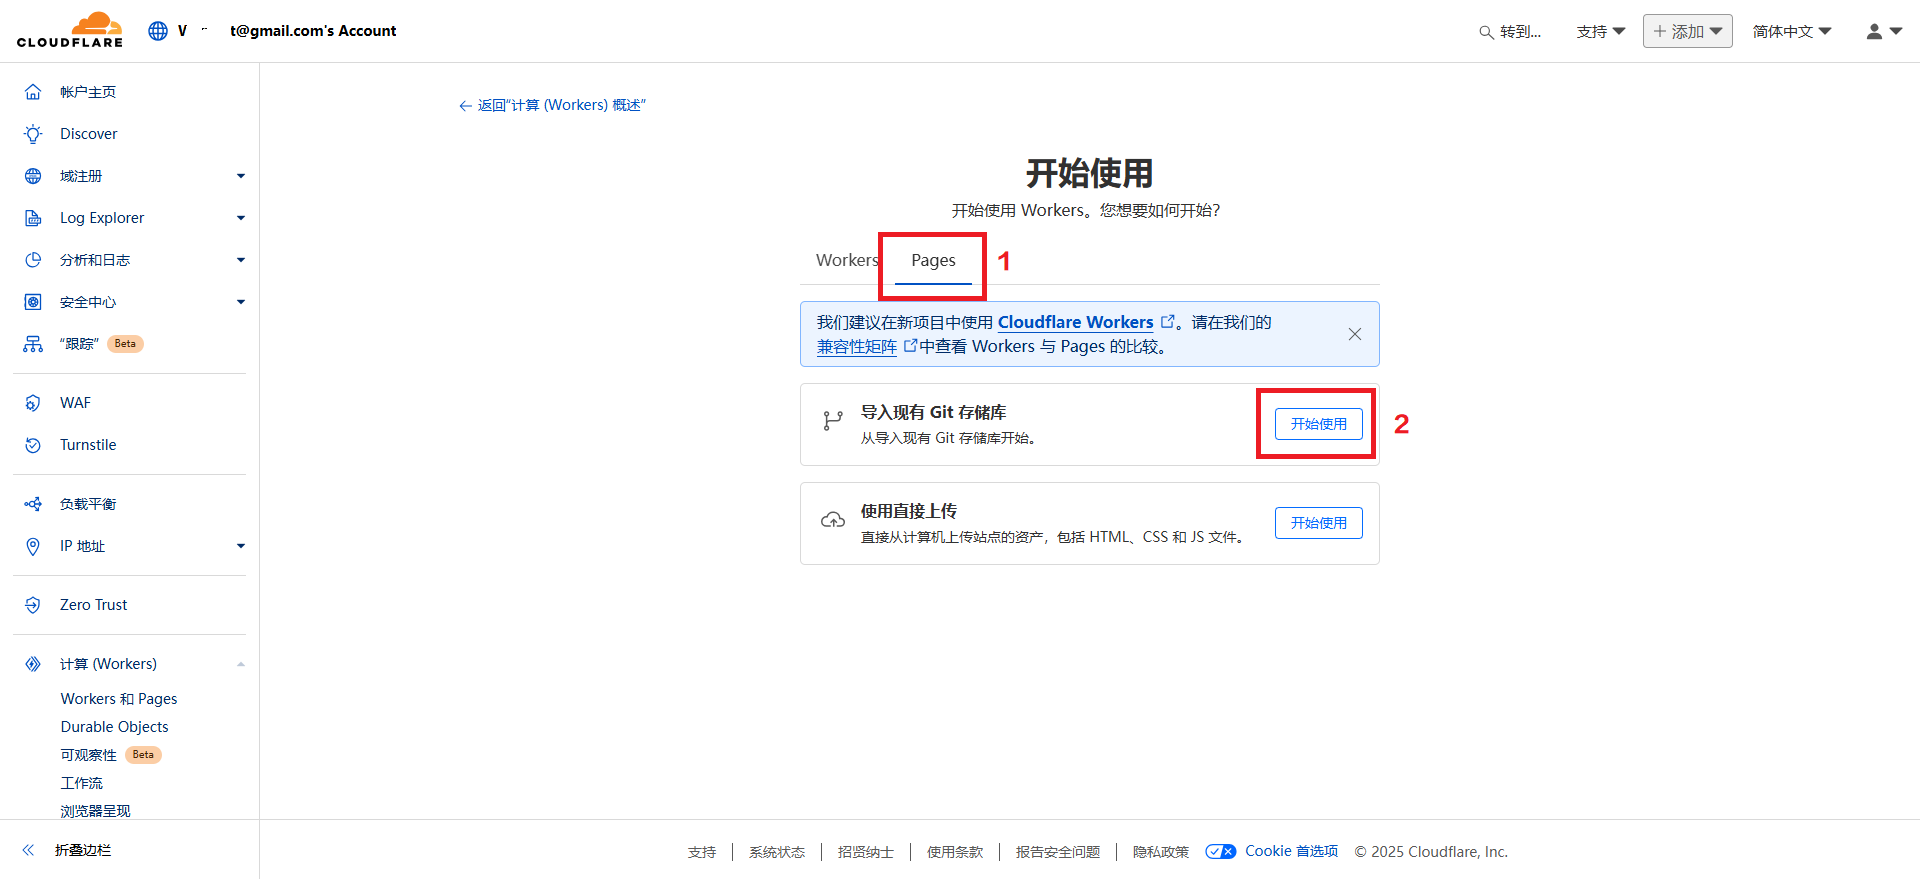This screenshot has height=879, width=1920.
Task: Click 开始使用 for importing Git repository
Action: [x=1318, y=424]
